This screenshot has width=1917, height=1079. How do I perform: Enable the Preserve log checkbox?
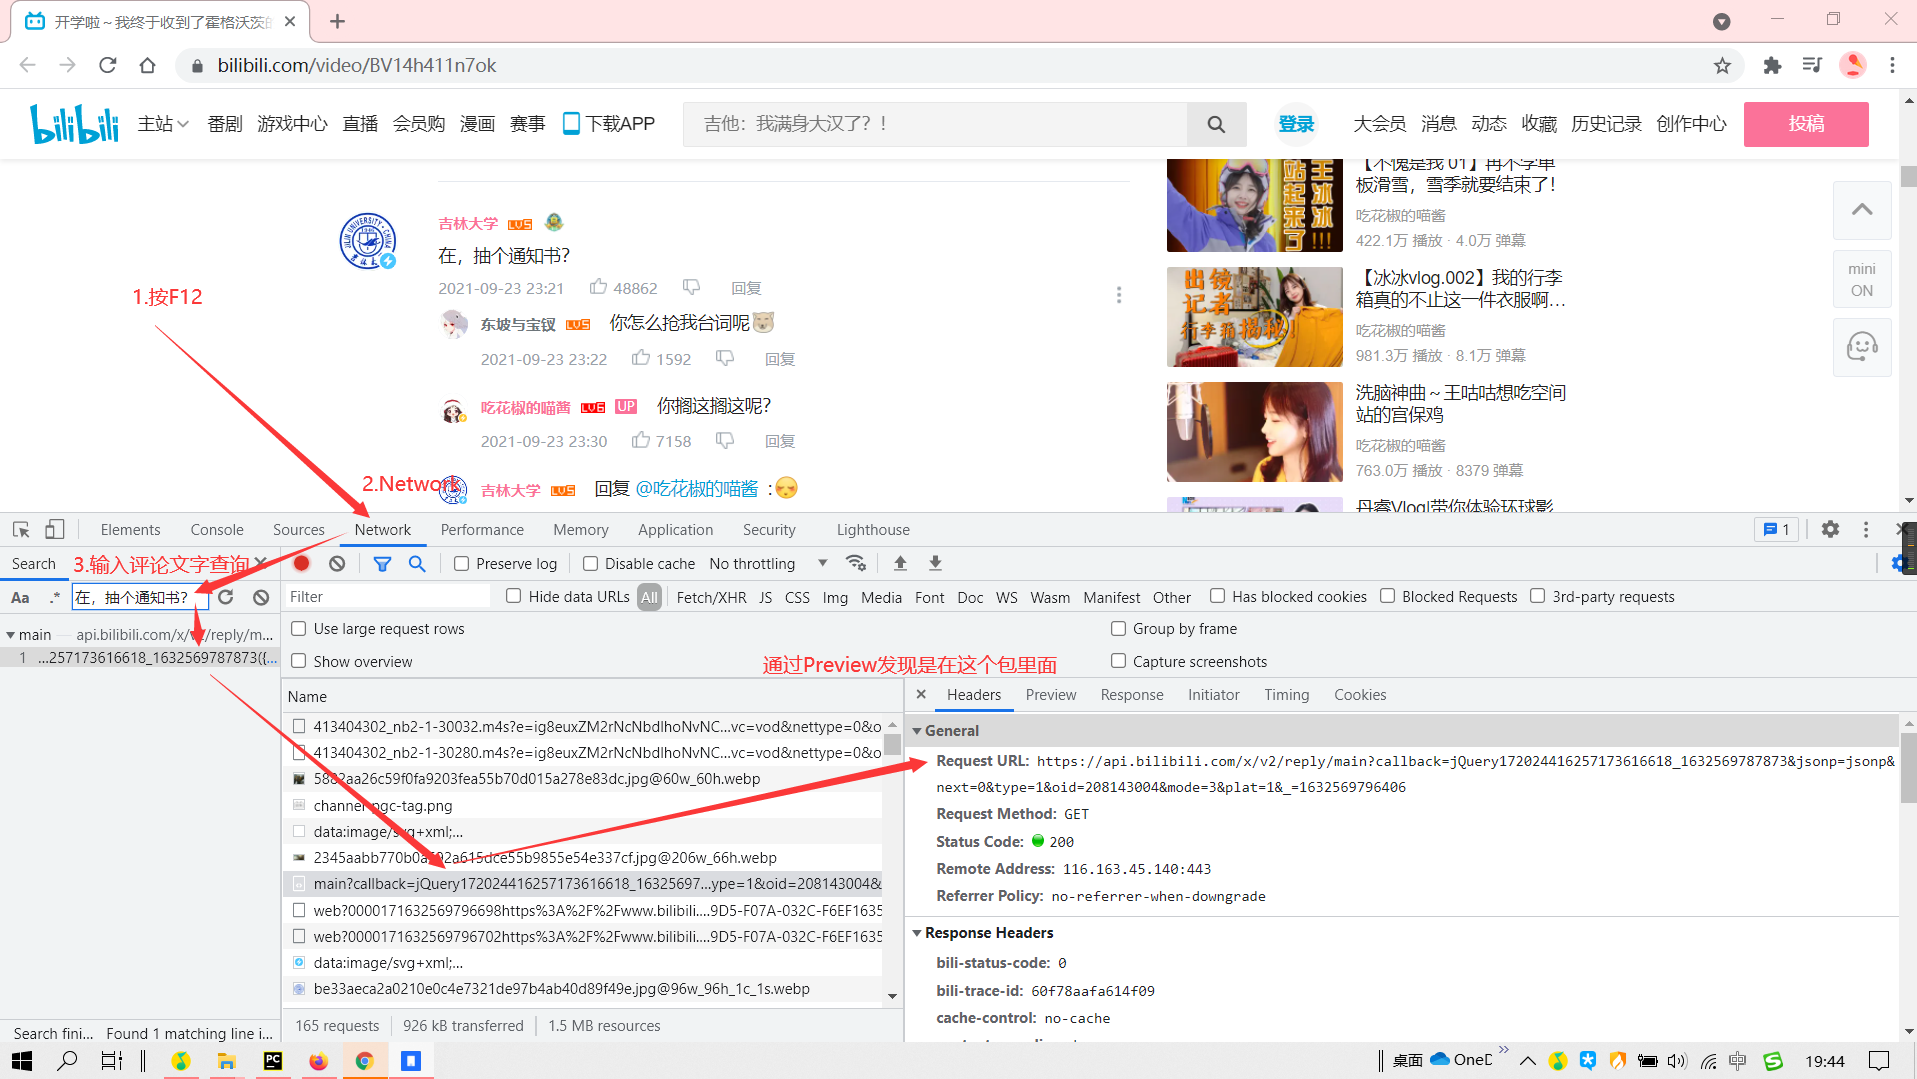[461, 564]
